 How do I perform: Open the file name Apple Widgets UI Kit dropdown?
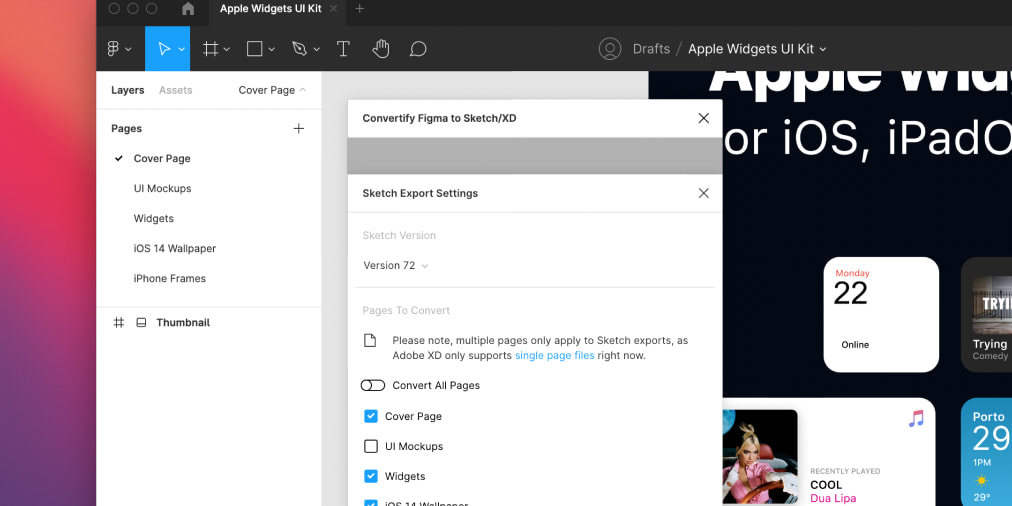(x=757, y=49)
